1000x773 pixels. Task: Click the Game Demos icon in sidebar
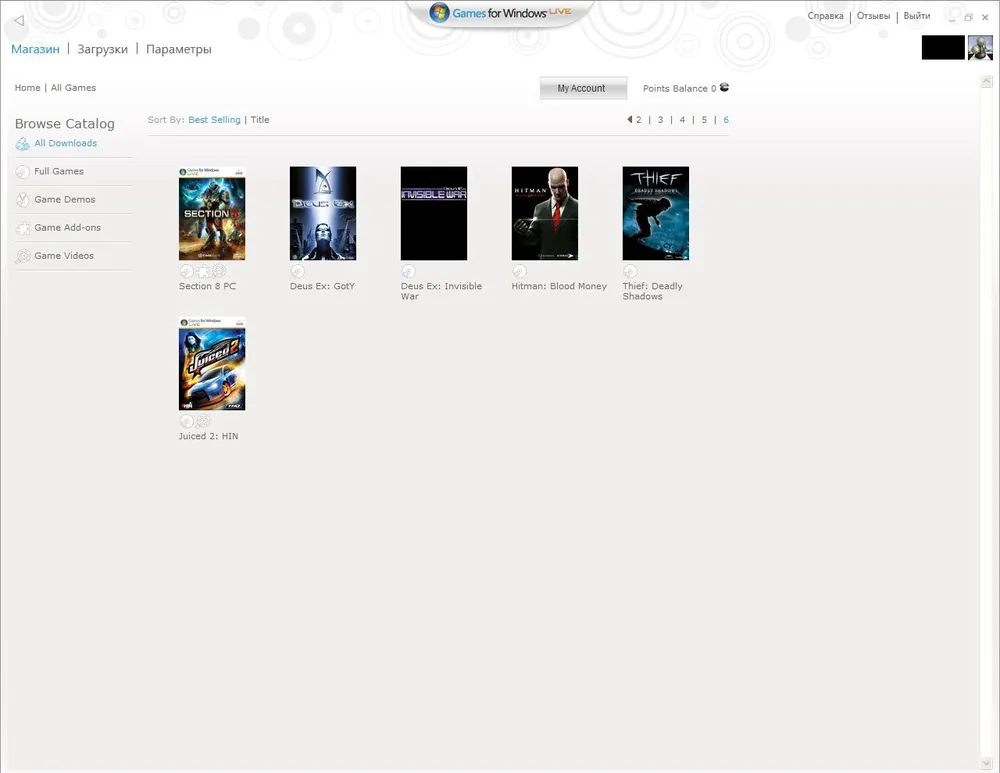pos(22,200)
